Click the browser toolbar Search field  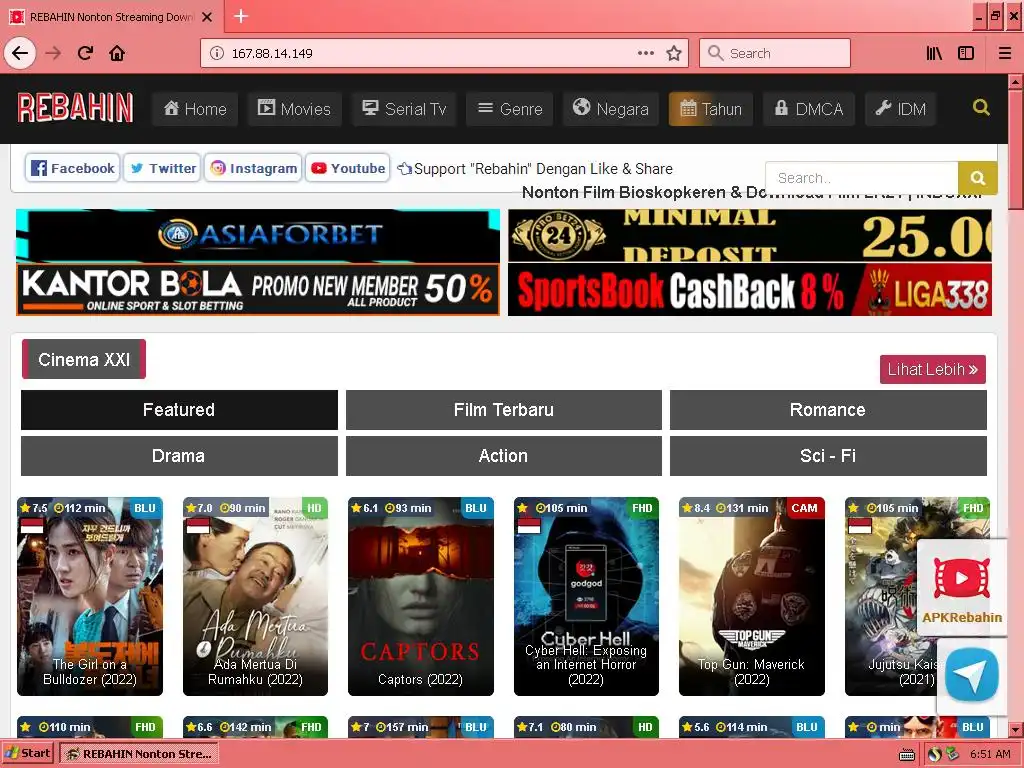775,54
